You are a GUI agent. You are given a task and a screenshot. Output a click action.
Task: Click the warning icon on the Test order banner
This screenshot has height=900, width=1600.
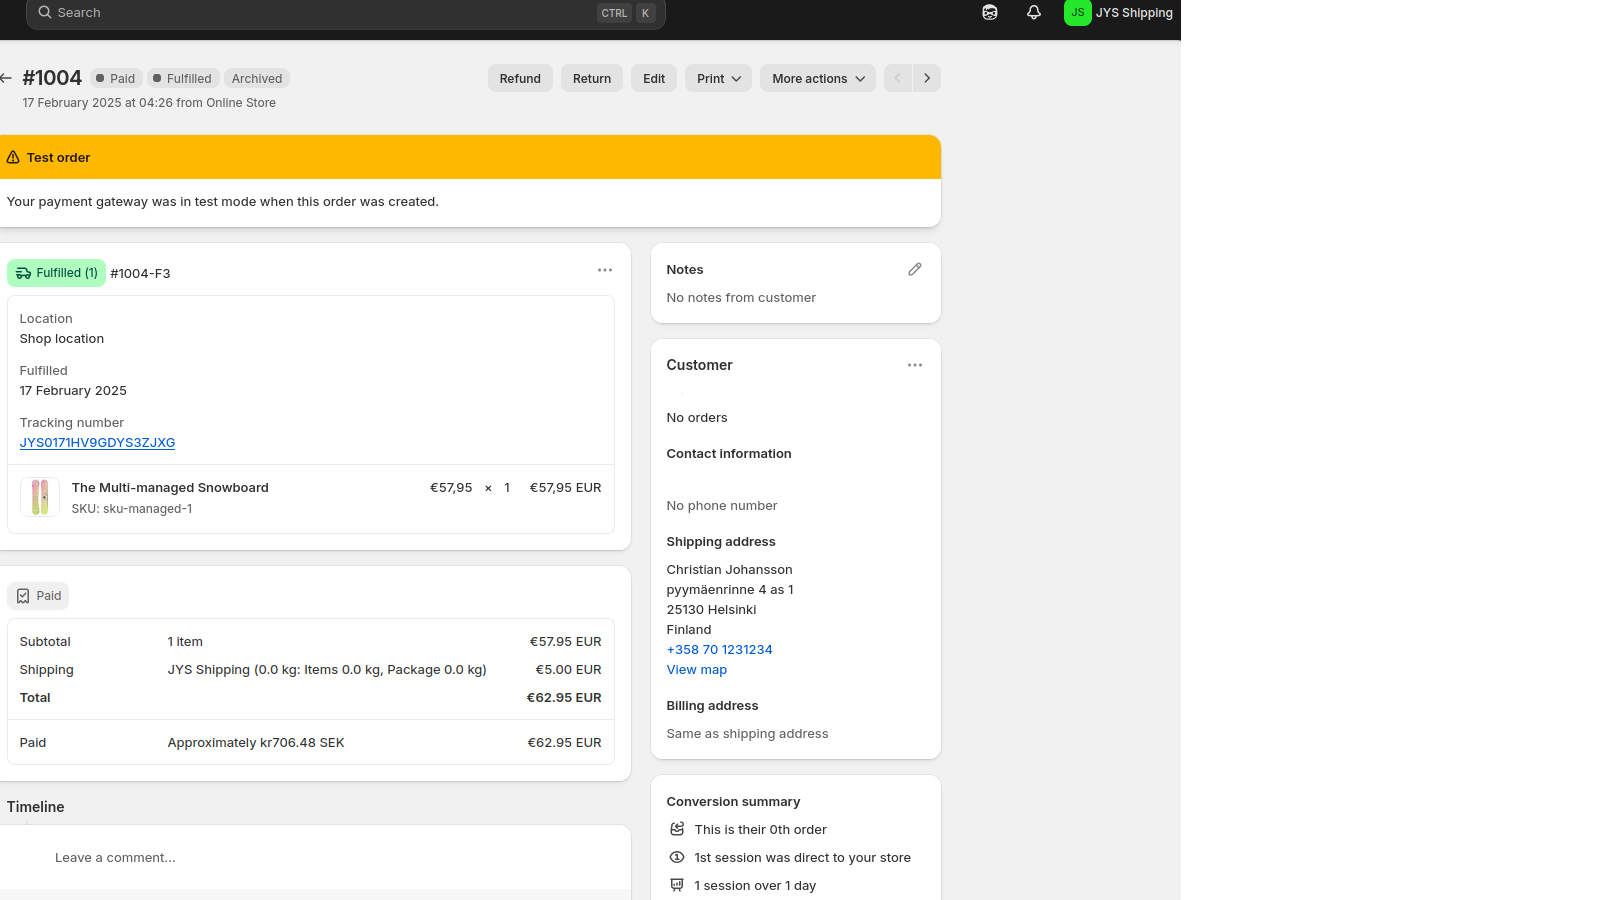[x=13, y=157]
